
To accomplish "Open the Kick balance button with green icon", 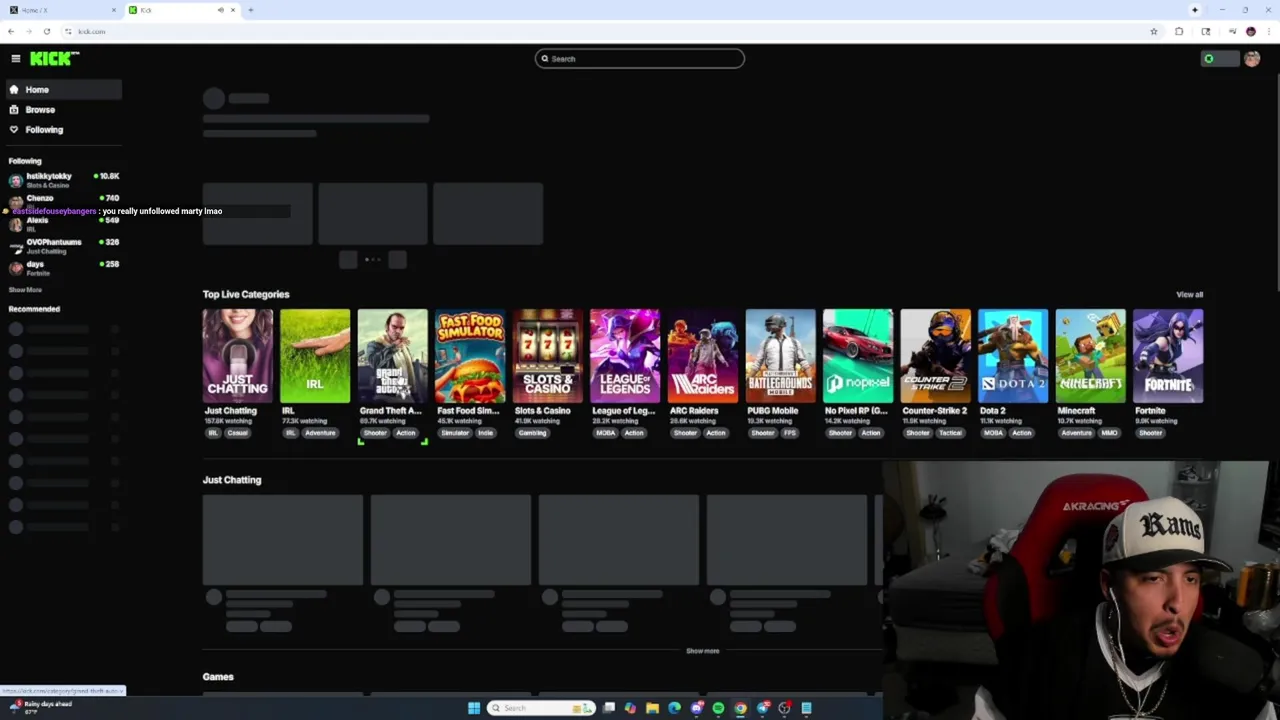I will click(1219, 59).
